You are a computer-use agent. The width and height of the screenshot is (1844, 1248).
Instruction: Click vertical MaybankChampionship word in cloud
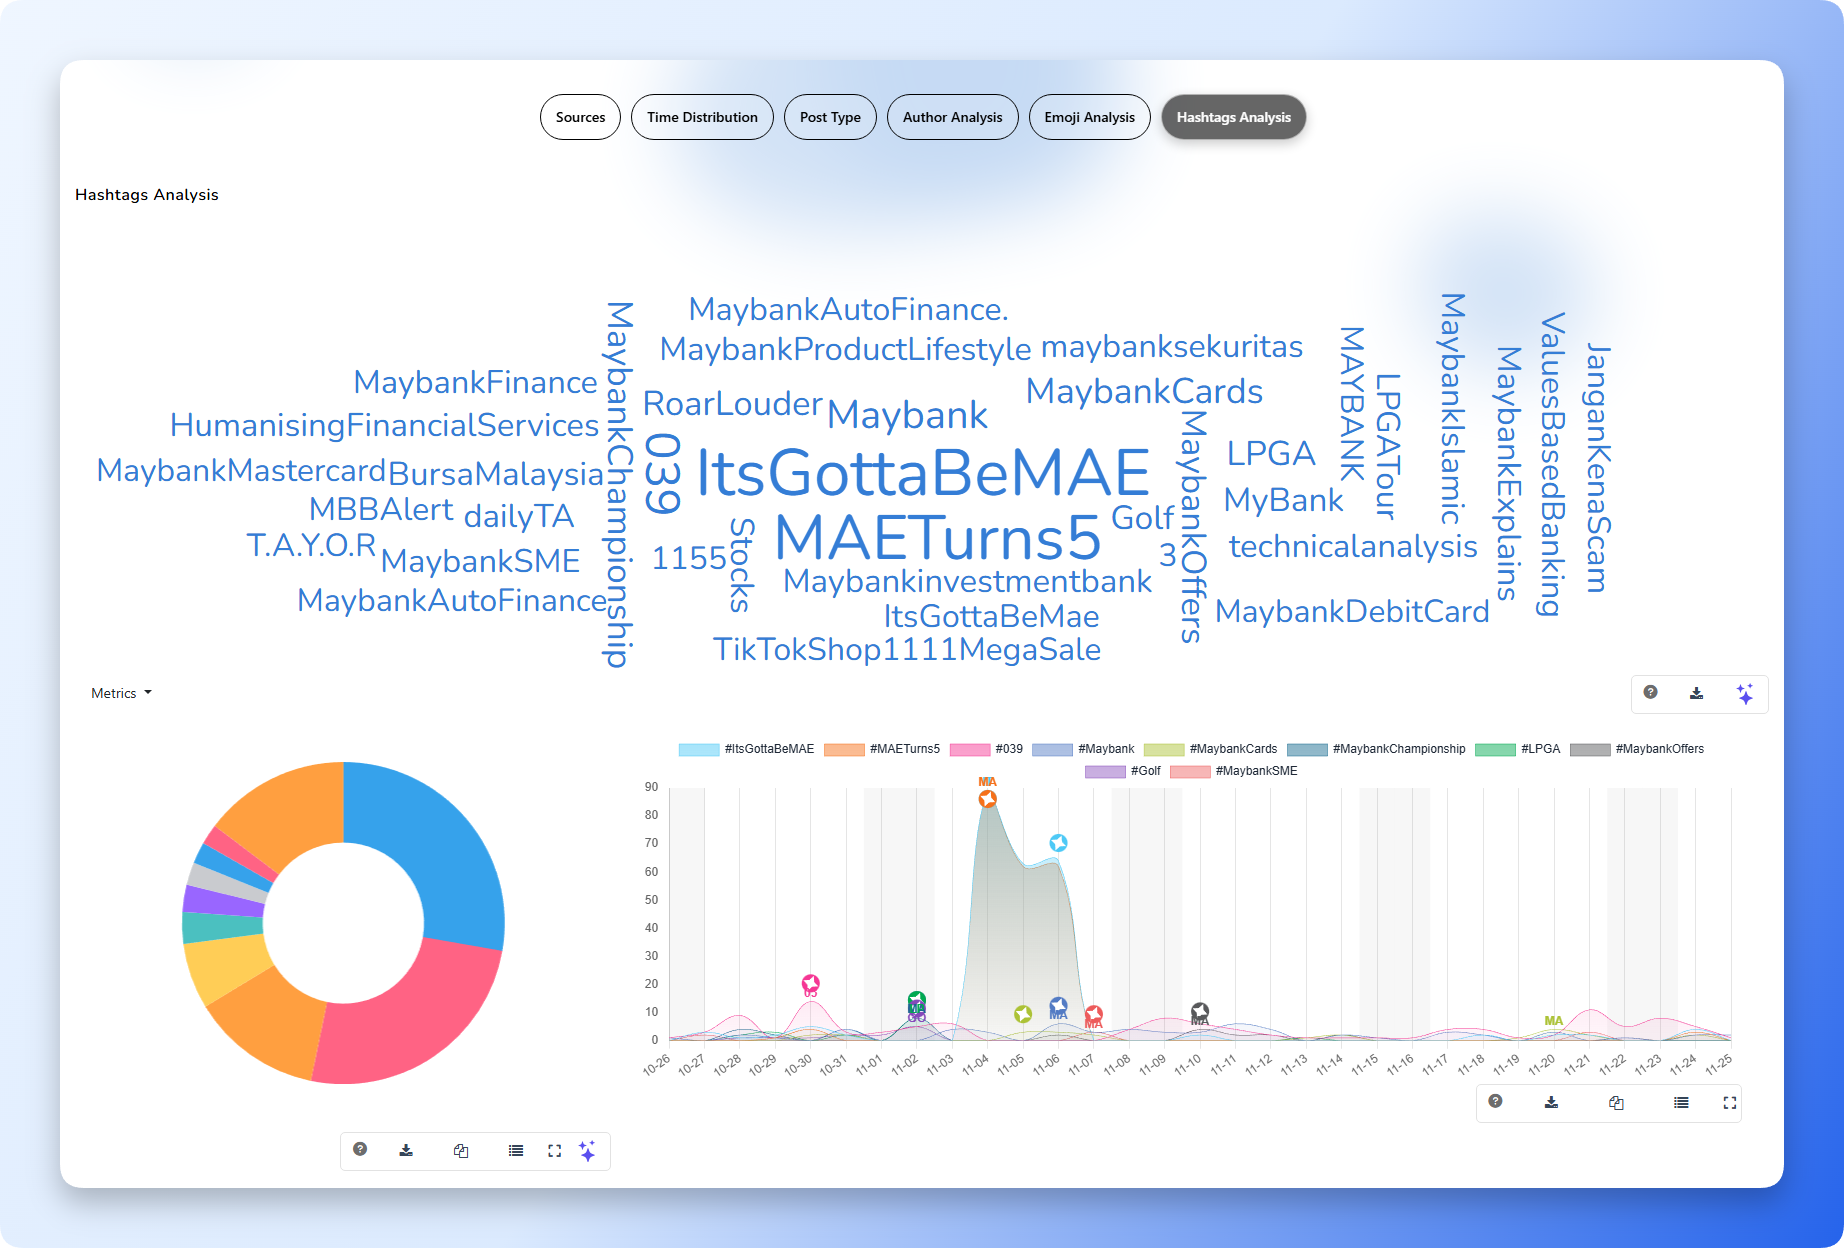620,485
